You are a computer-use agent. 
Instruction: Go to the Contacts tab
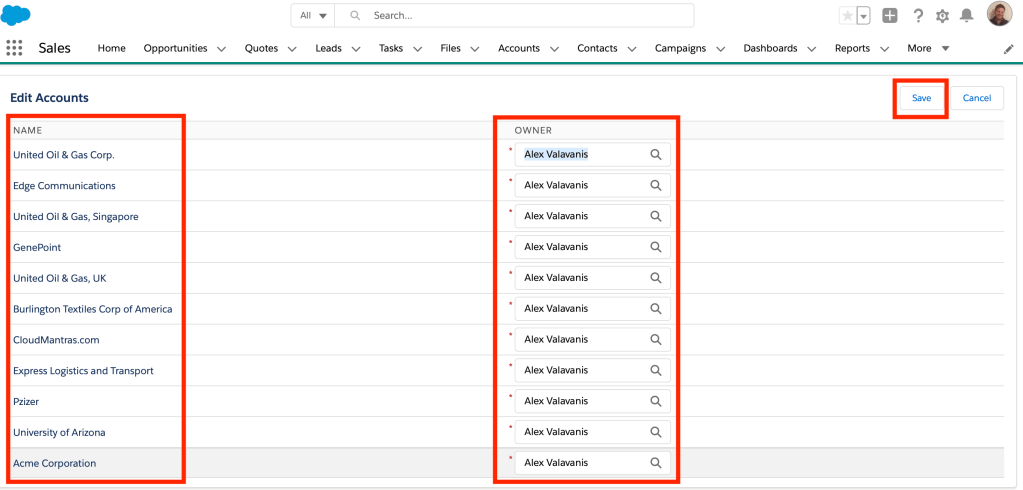pyautogui.click(x=597, y=48)
